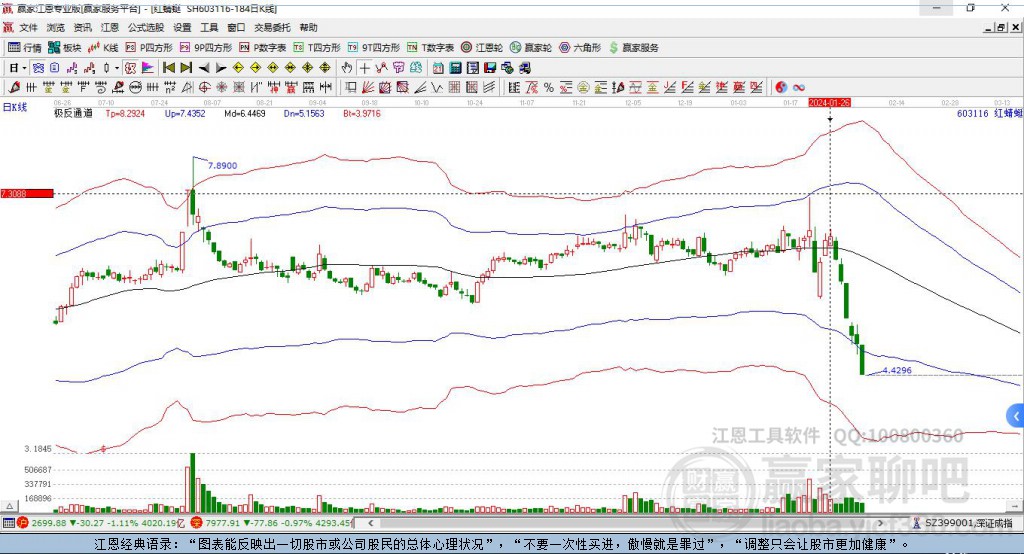
Task: Open the 六角形 hexagon tool
Action: 580,48
